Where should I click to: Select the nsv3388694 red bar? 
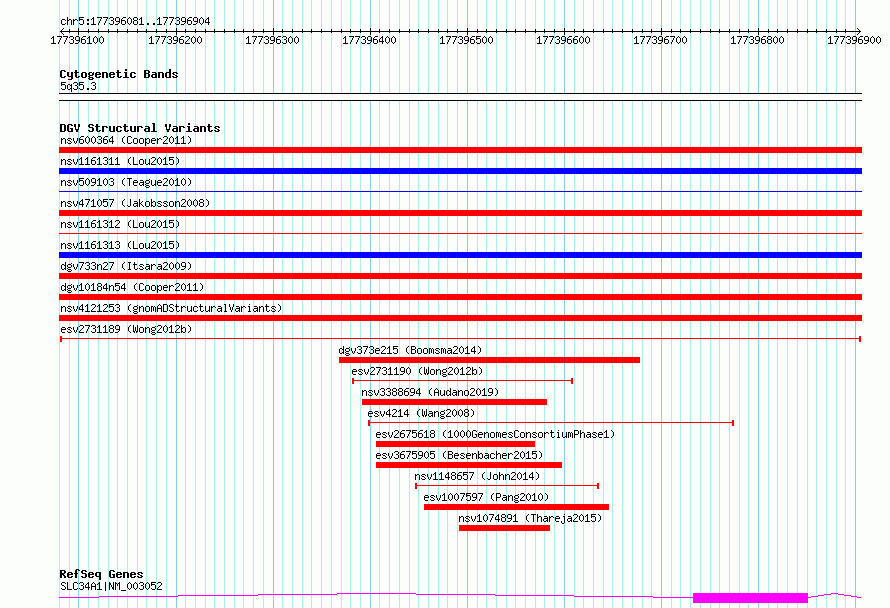point(454,402)
